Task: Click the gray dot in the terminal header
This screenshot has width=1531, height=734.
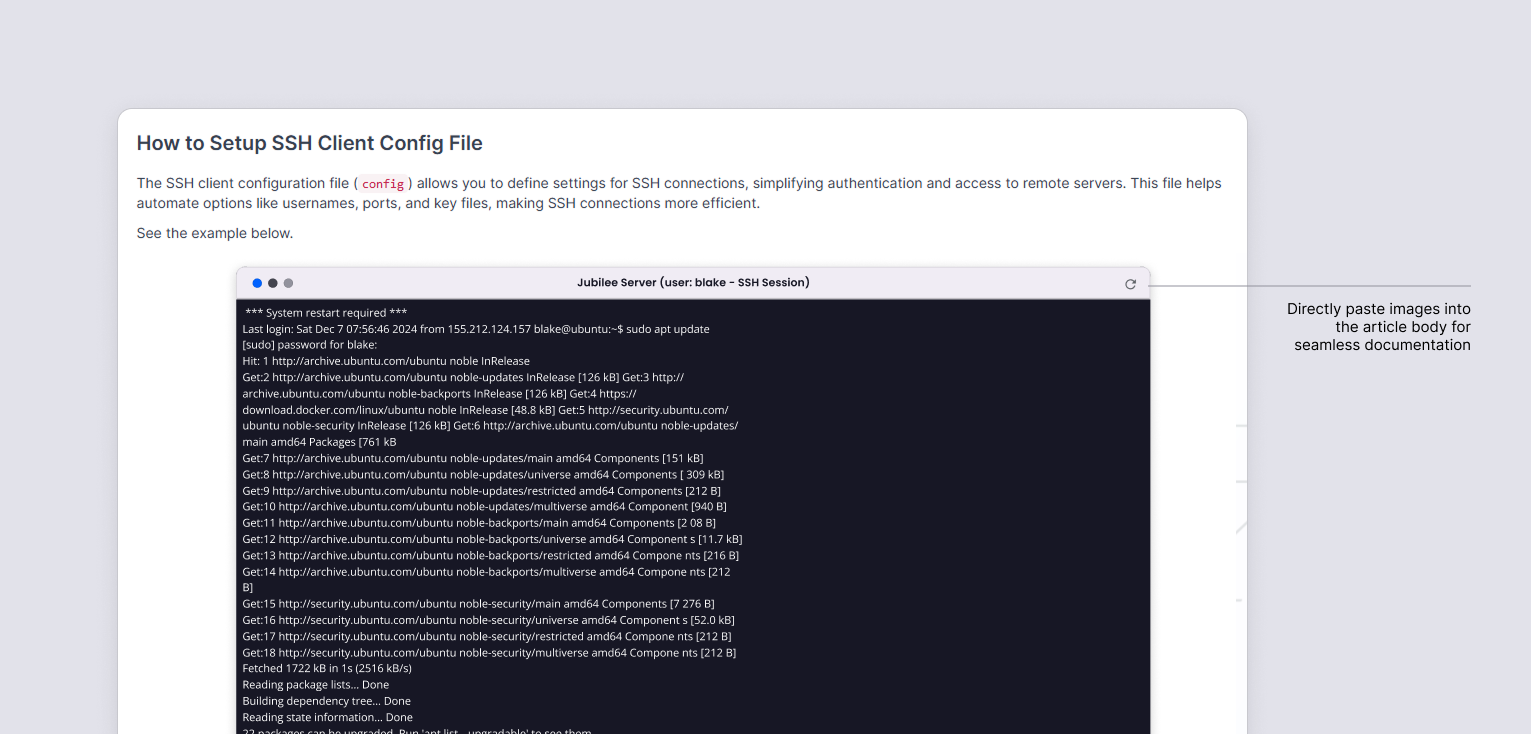Action: [289, 283]
